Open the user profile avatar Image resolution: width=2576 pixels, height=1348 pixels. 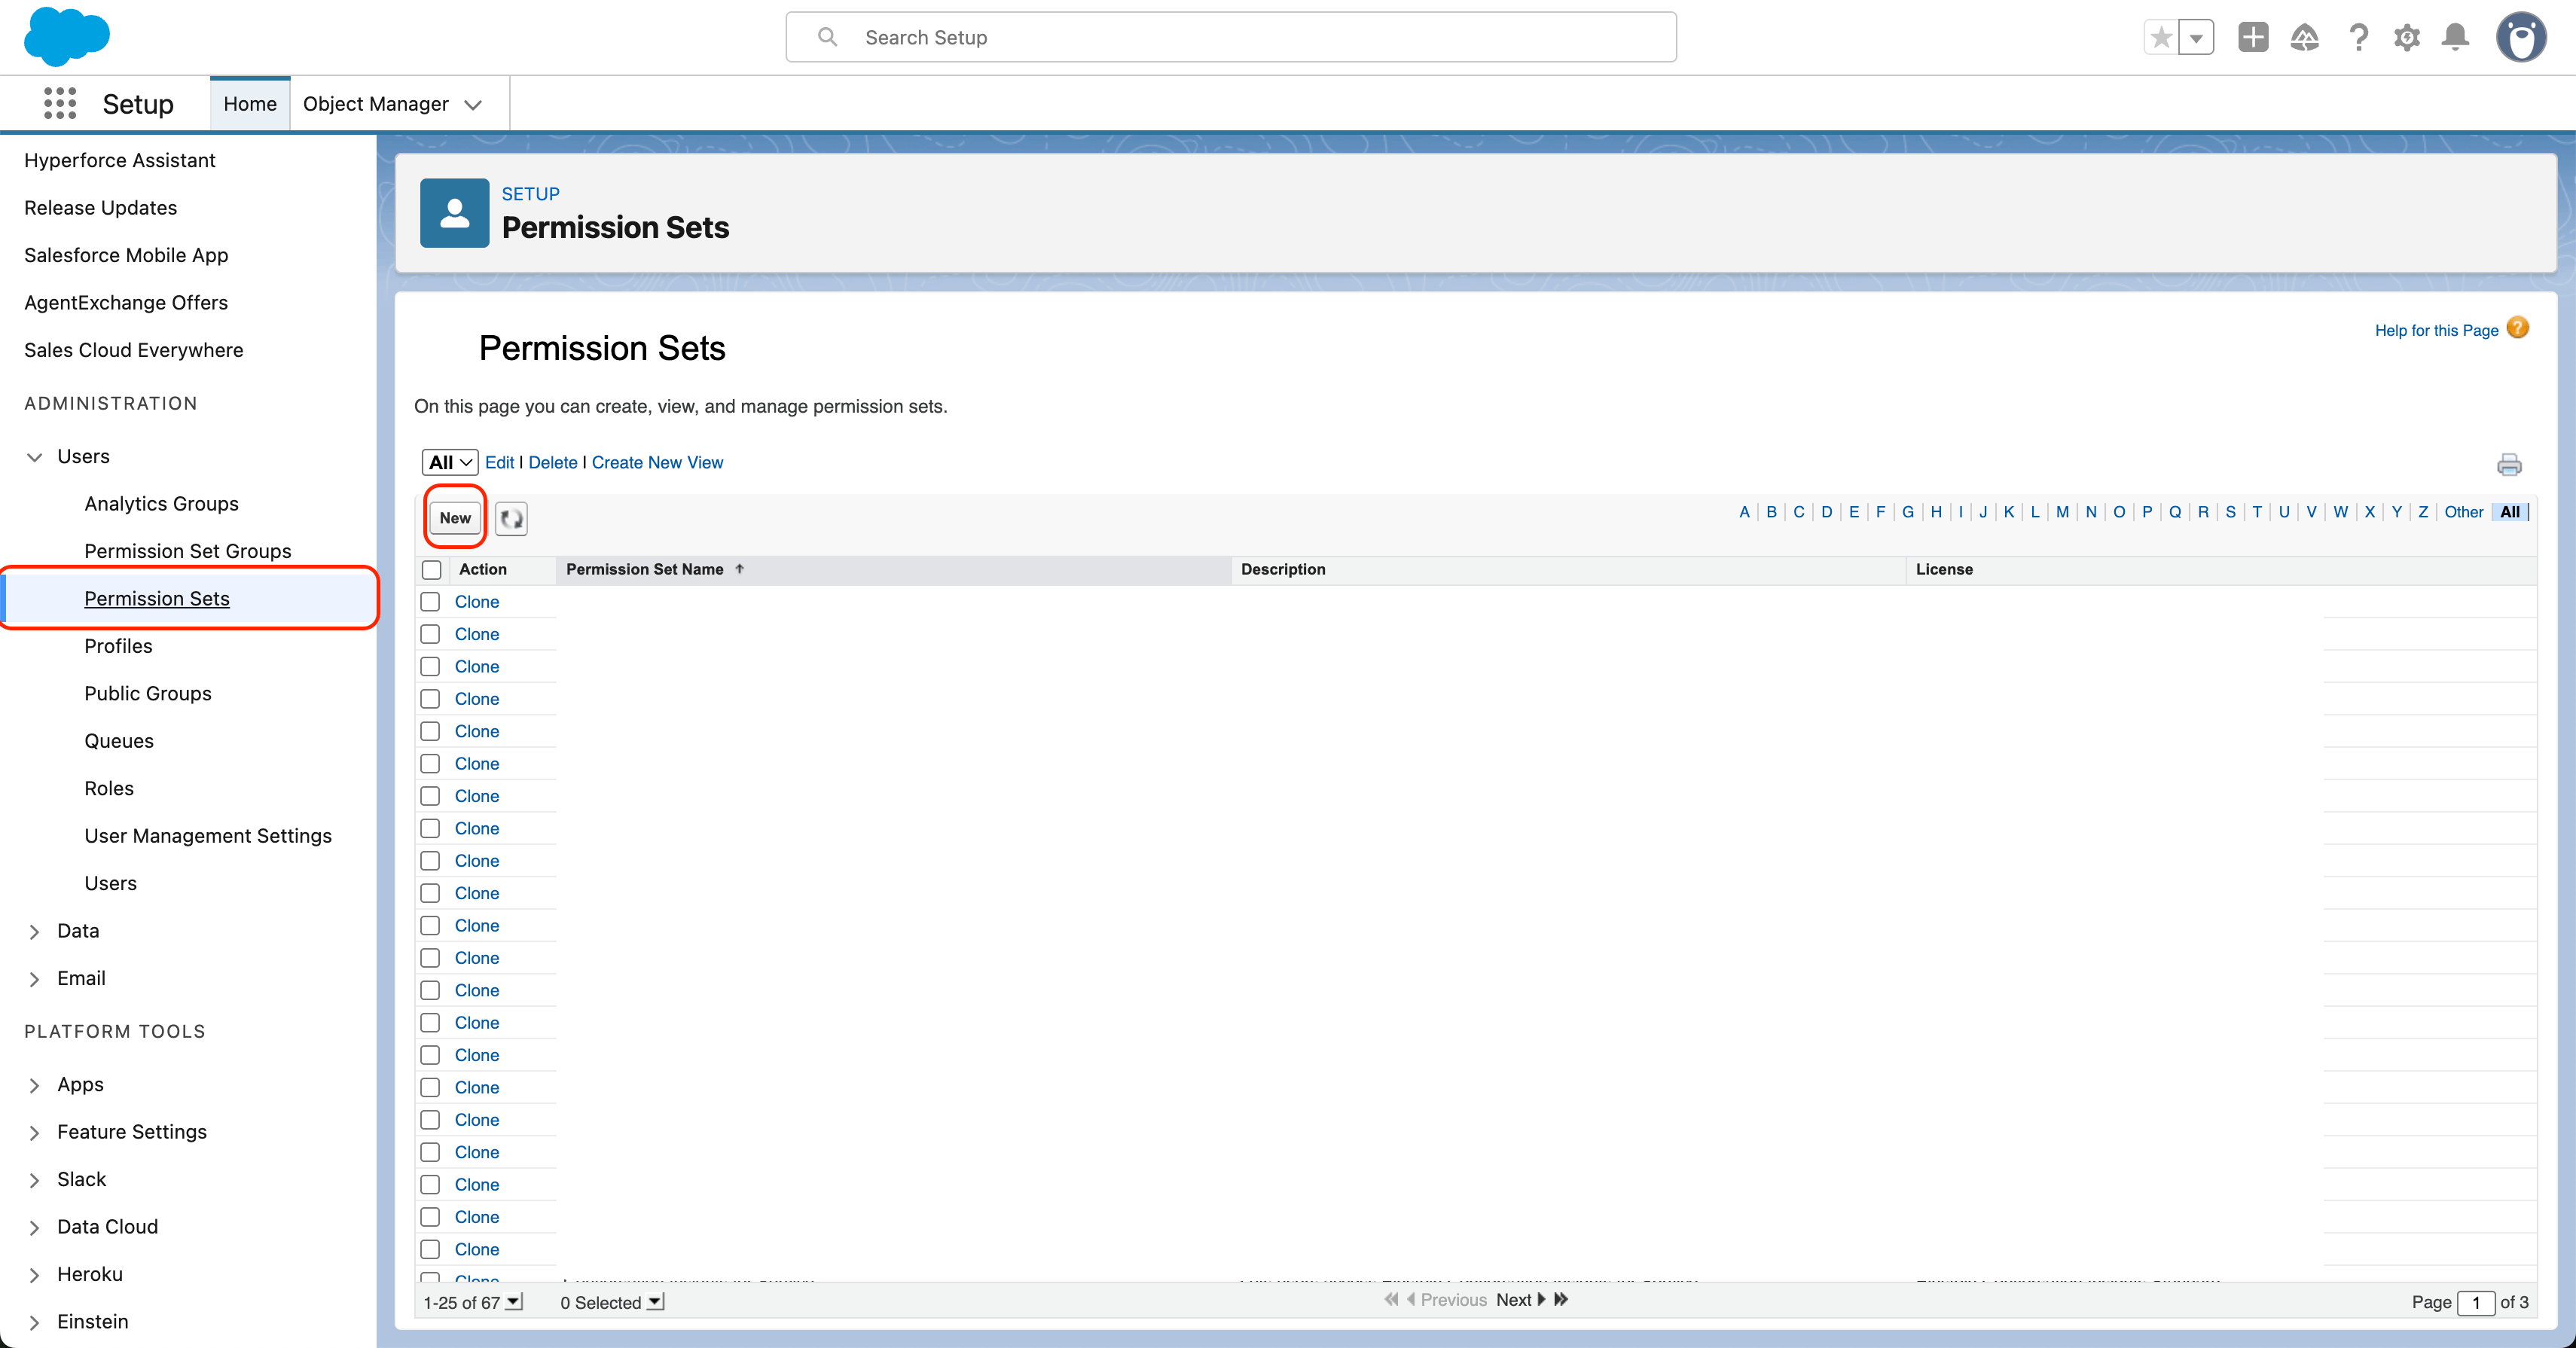2520,38
